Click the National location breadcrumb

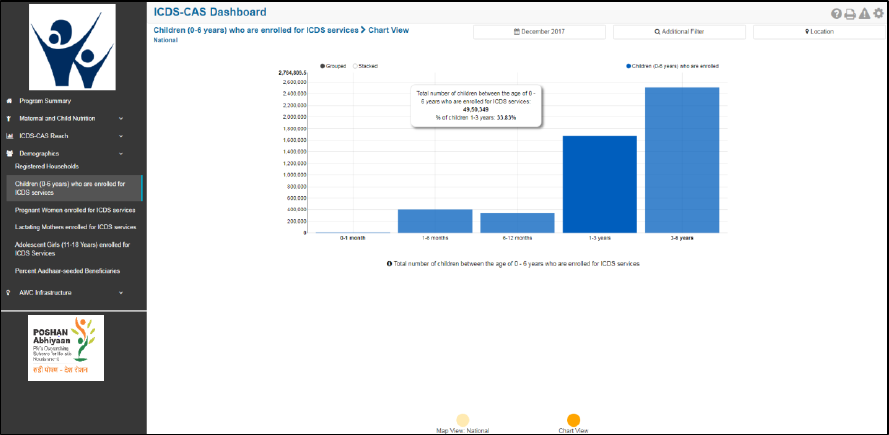tap(166, 40)
